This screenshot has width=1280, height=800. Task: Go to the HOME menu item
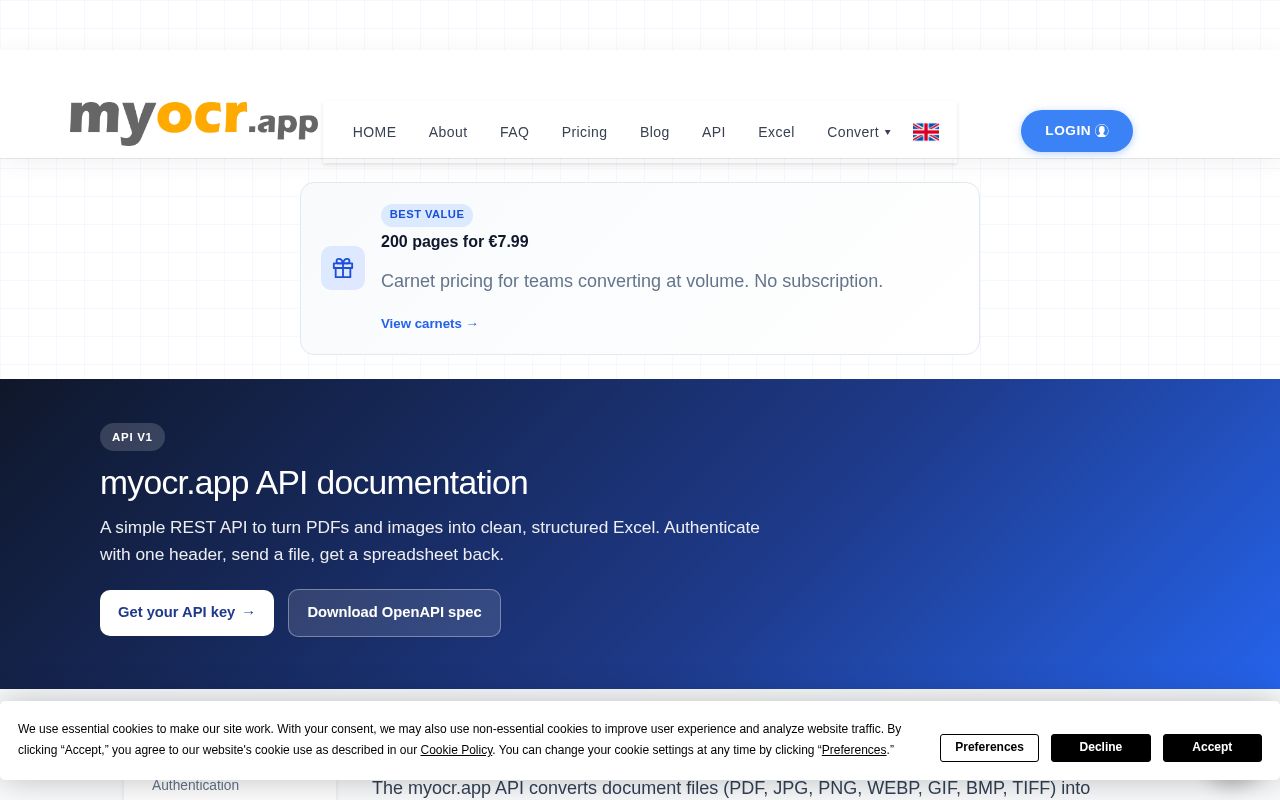tap(374, 132)
